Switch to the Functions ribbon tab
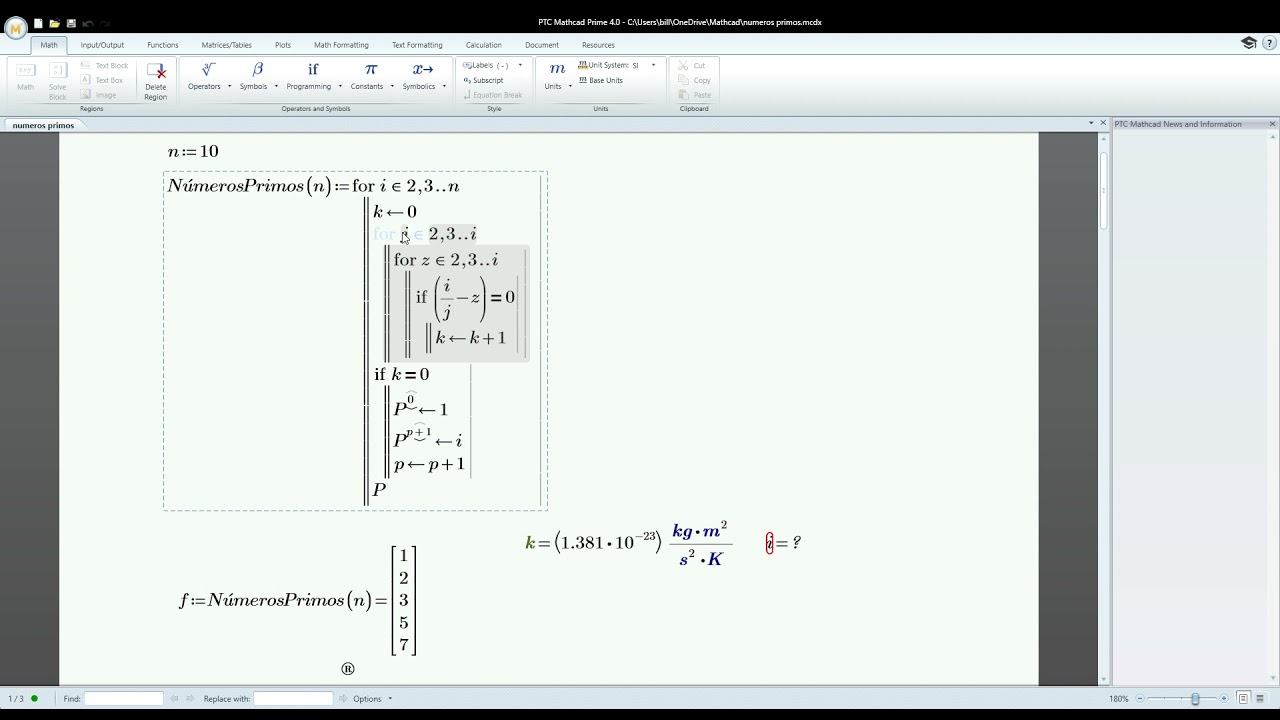 (163, 45)
